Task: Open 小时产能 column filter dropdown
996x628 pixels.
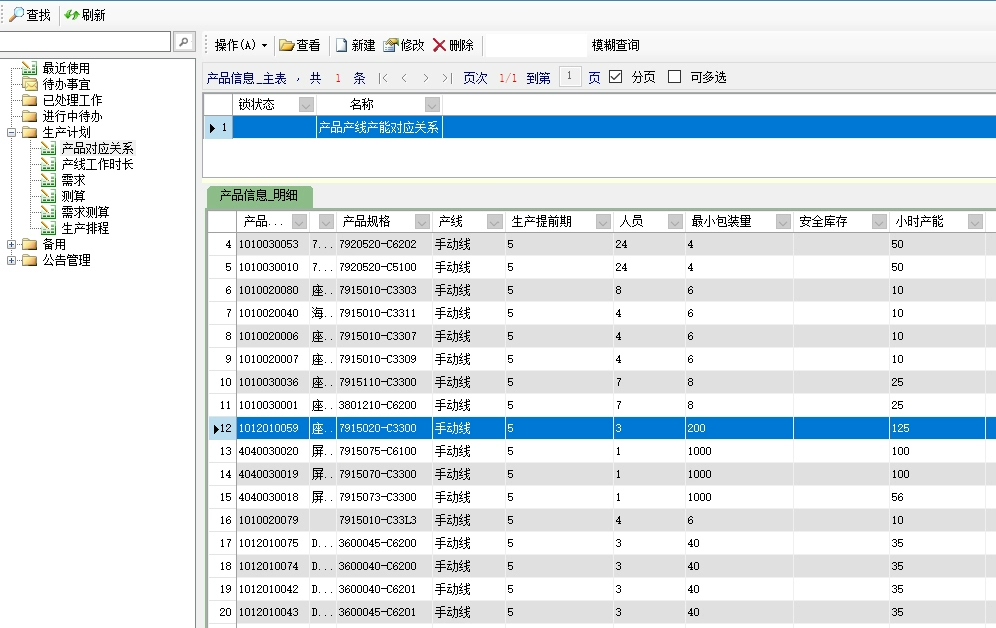Action: tap(975, 222)
